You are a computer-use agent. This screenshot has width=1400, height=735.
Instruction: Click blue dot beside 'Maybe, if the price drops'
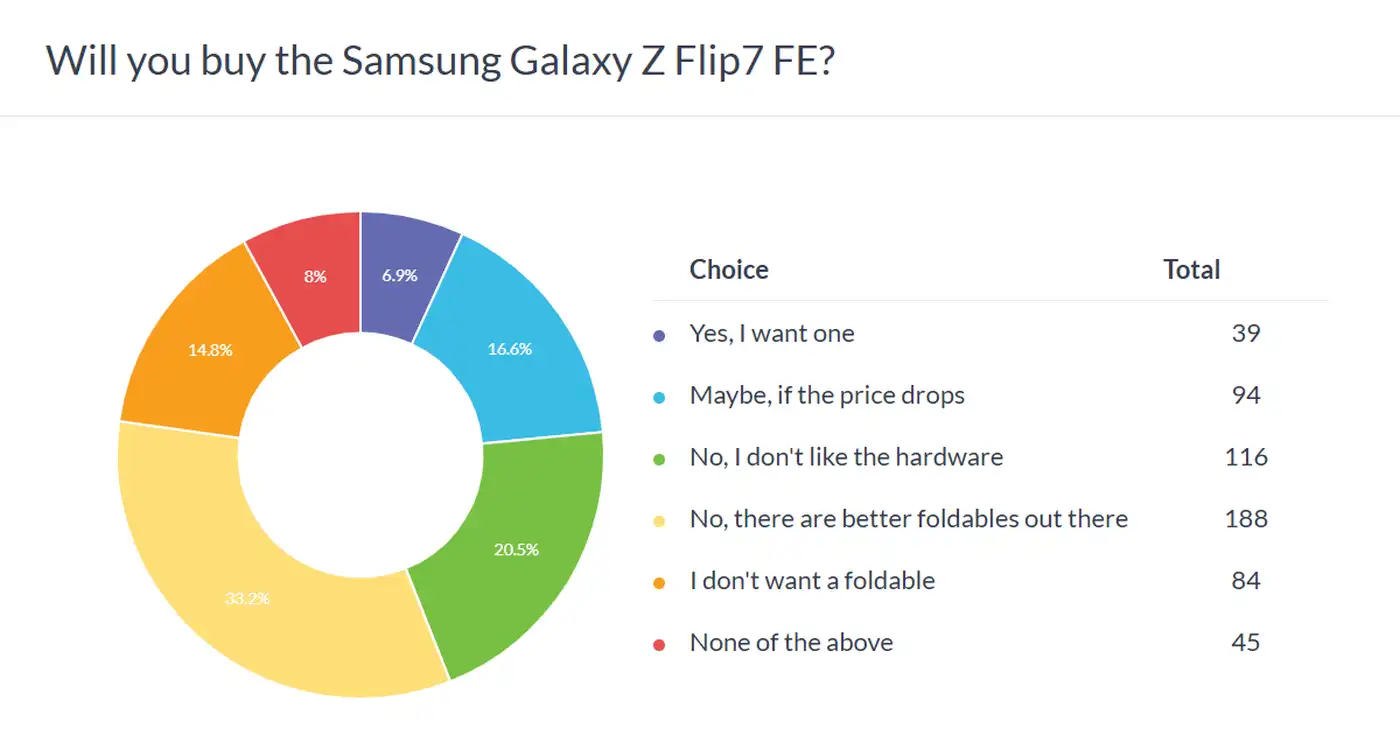[659, 398]
